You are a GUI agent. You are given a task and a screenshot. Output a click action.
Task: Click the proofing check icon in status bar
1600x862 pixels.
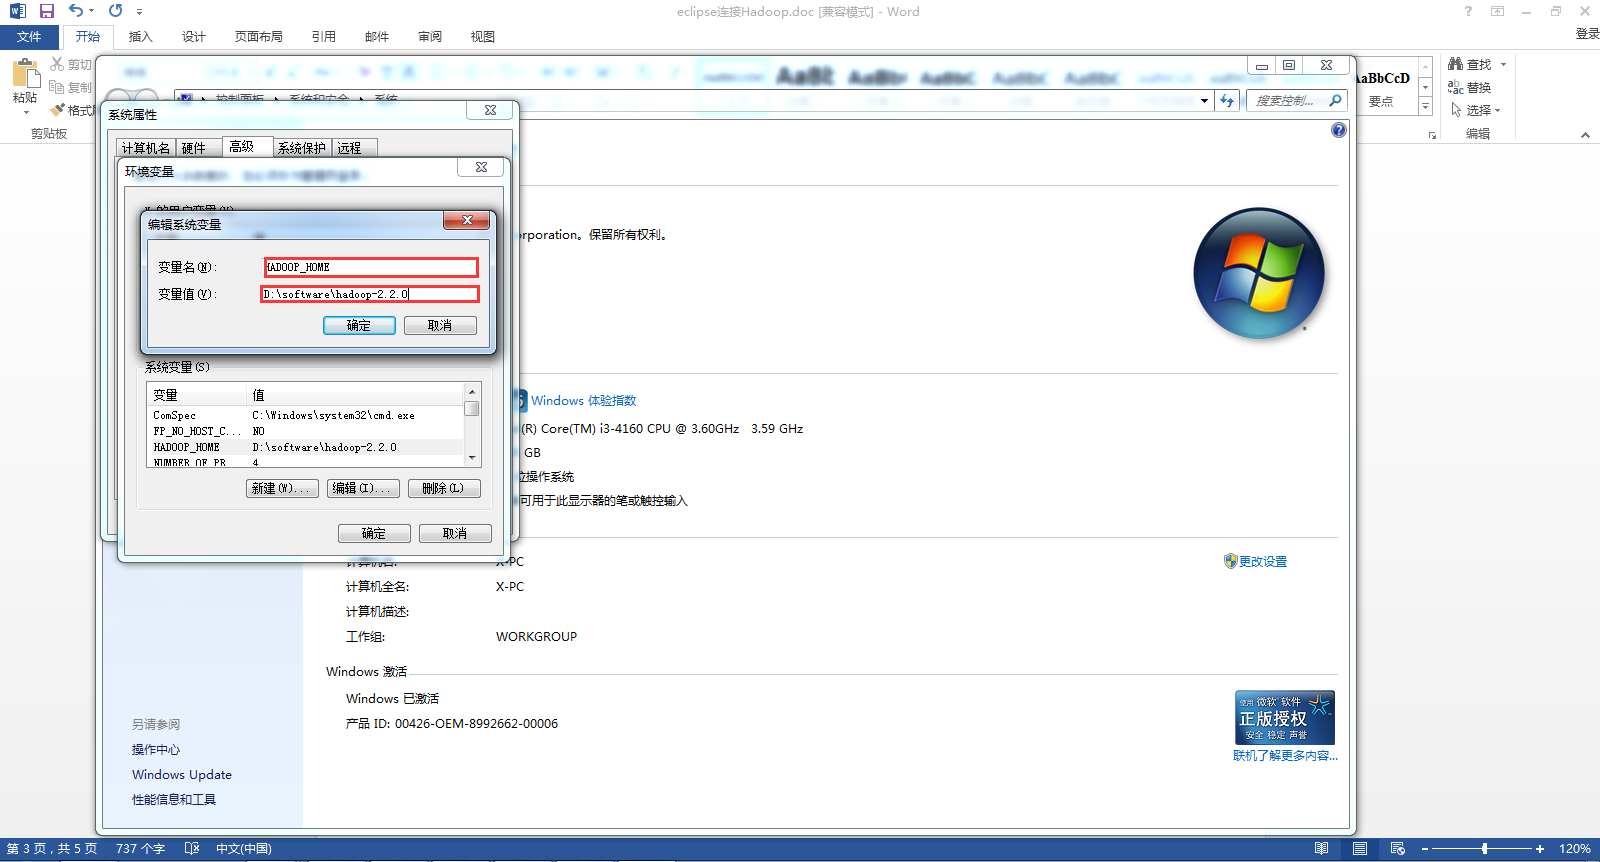tap(192, 849)
